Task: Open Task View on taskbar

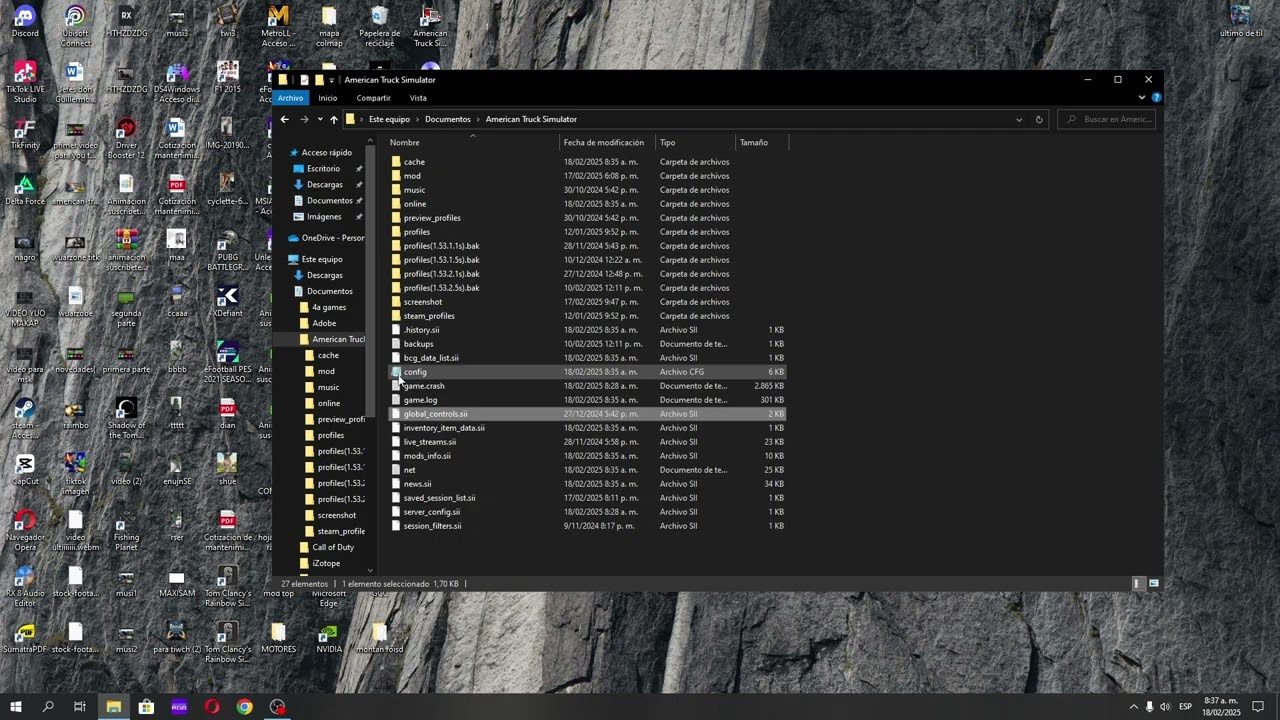Action: (x=80, y=707)
